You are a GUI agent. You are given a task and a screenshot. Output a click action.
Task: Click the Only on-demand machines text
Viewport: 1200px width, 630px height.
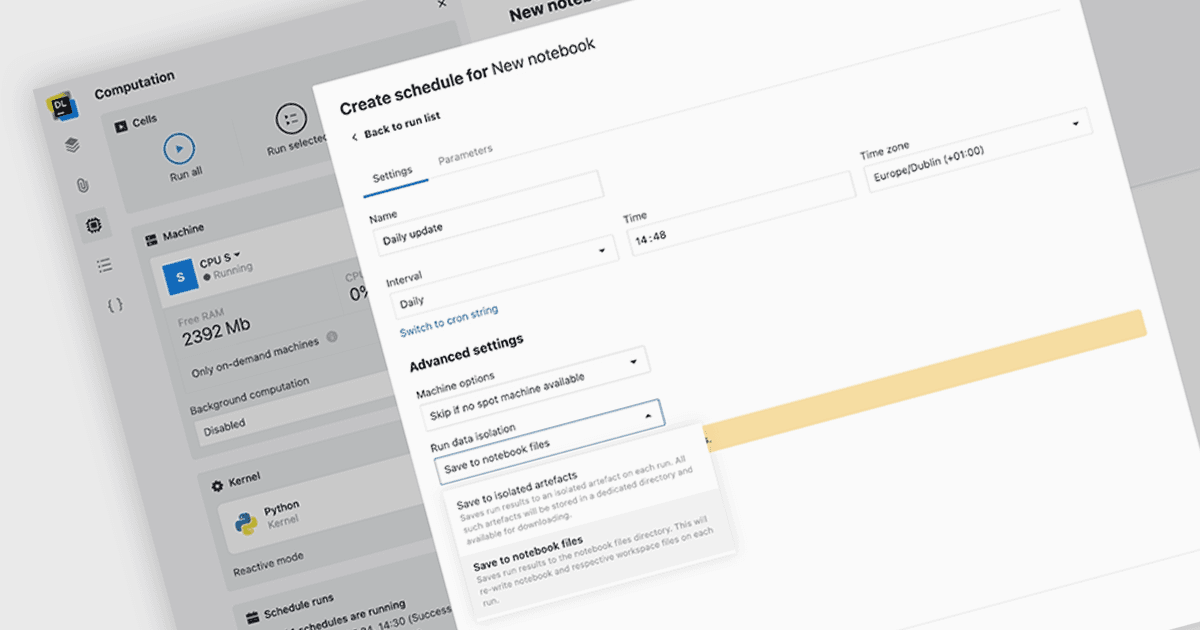coord(256,356)
